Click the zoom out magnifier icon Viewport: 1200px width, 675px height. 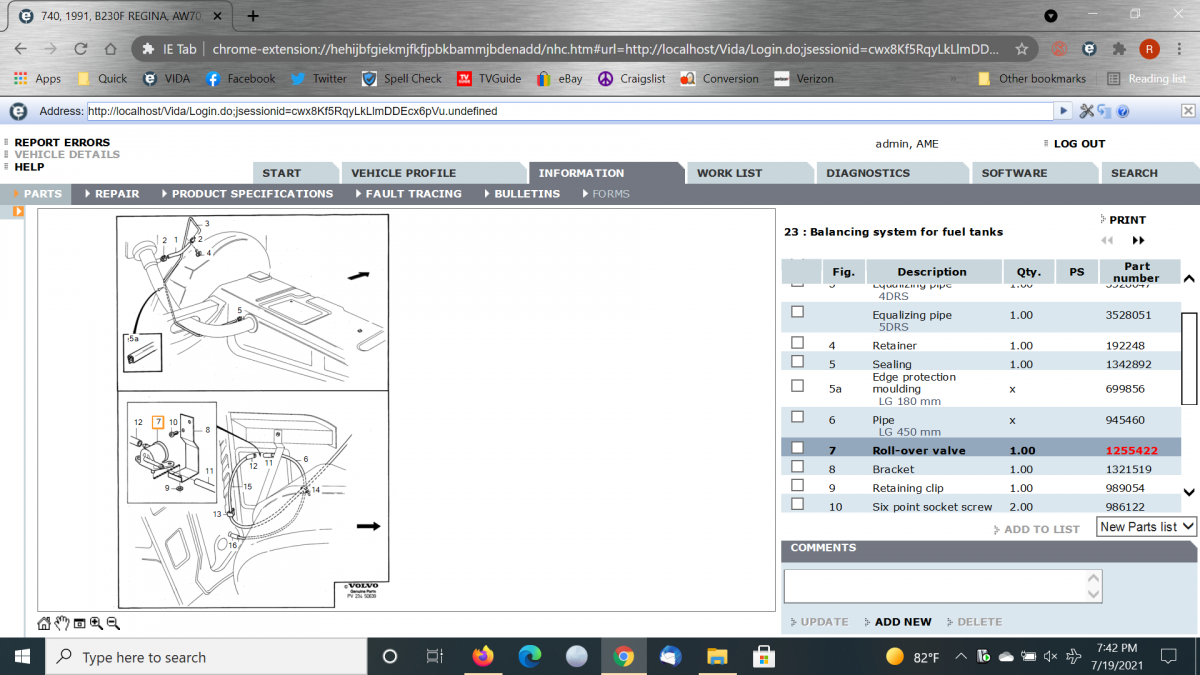(113, 623)
